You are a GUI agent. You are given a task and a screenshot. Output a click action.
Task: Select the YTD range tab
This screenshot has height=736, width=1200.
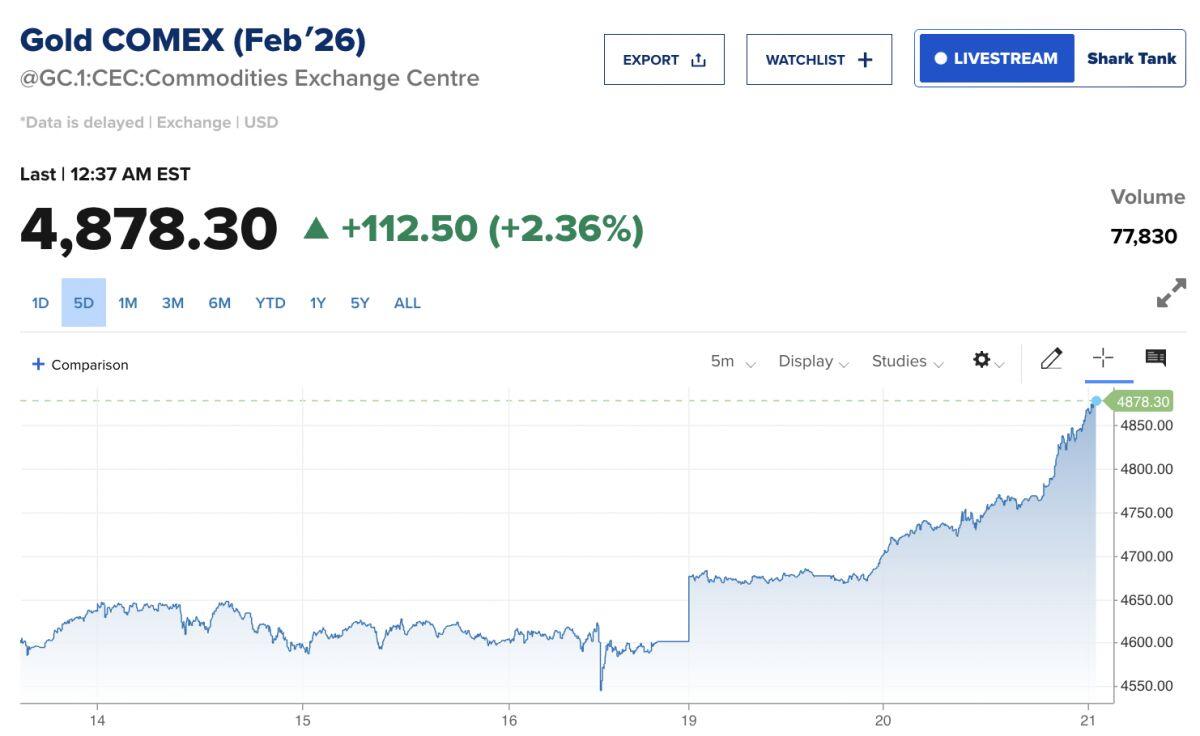click(x=270, y=303)
